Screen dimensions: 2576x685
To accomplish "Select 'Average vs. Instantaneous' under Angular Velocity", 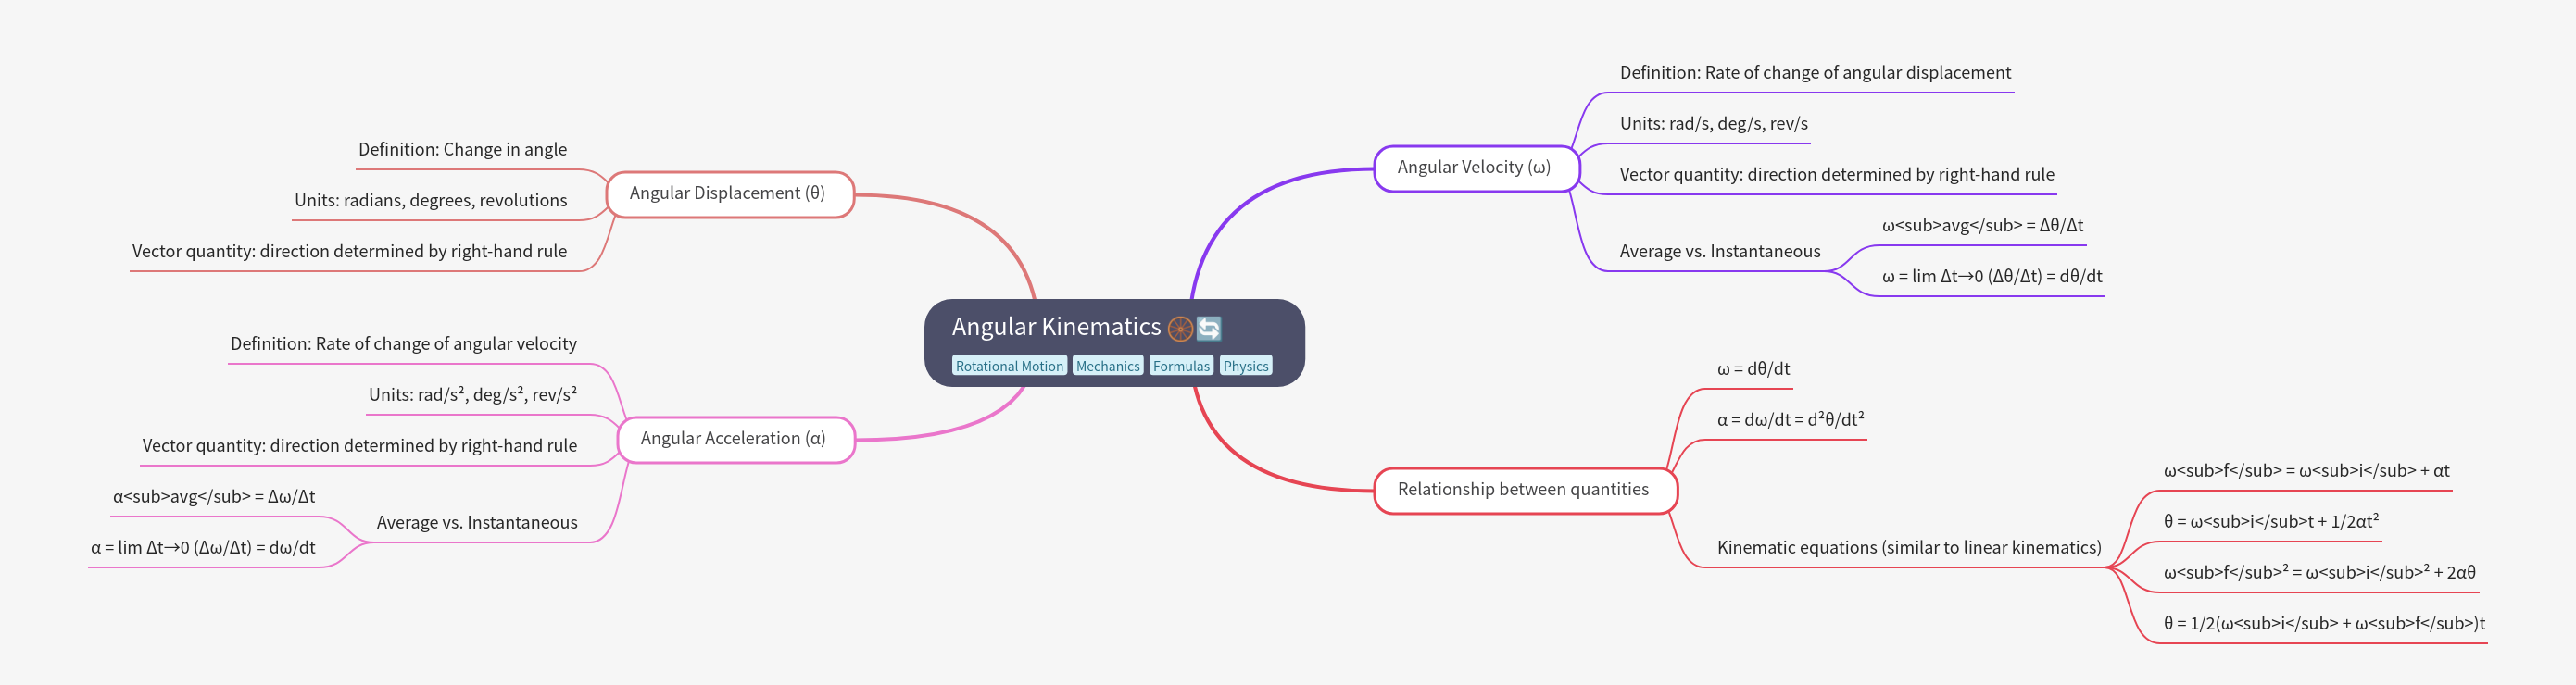I will coord(1720,252).
